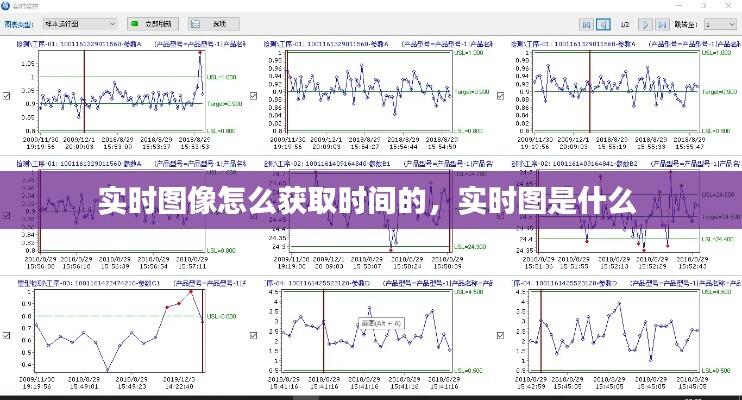This screenshot has height=400, width=742.
Task: Toggle checkbox beside the top-left chart
Action: 7,95
